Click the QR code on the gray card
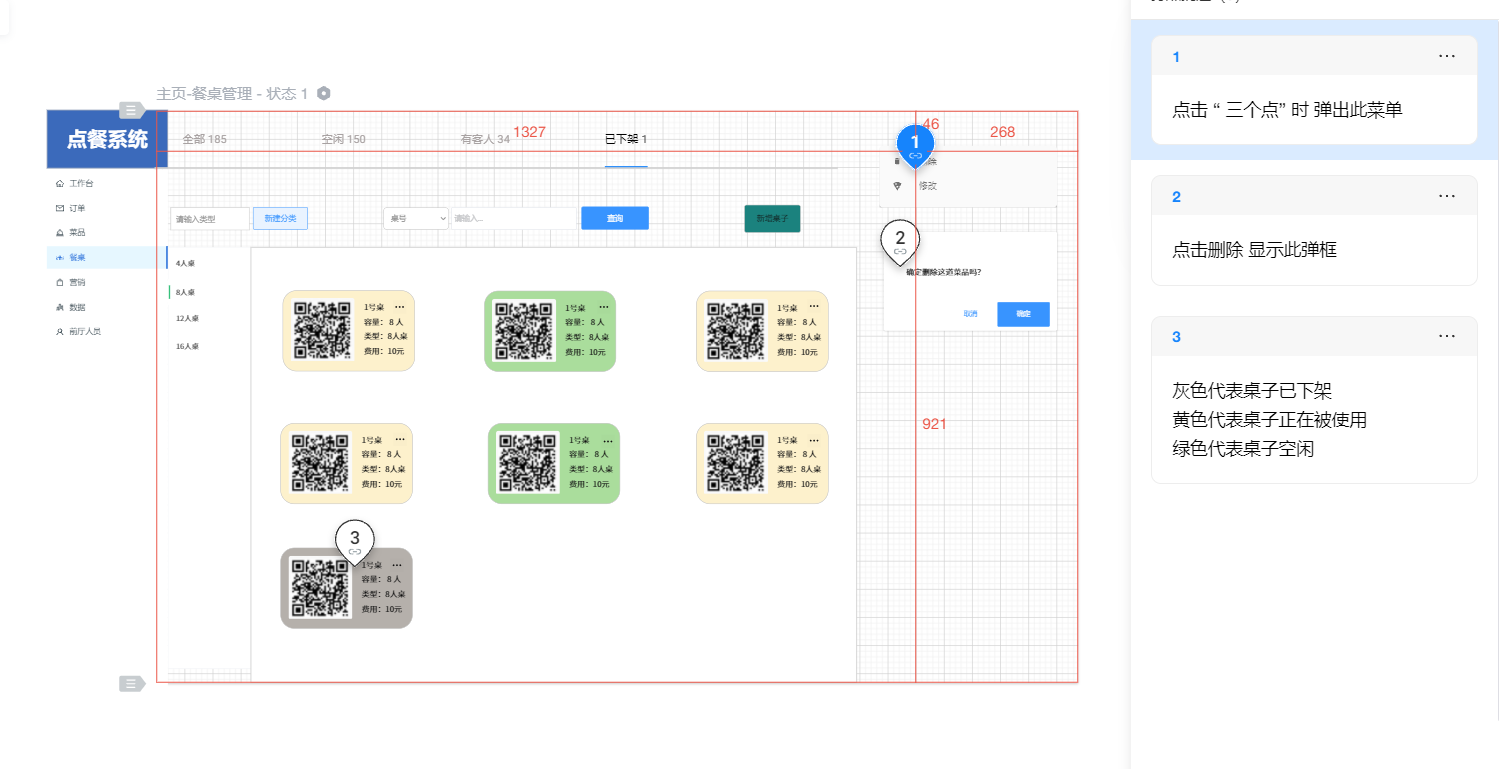The image size is (1499, 769). point(321,588)
